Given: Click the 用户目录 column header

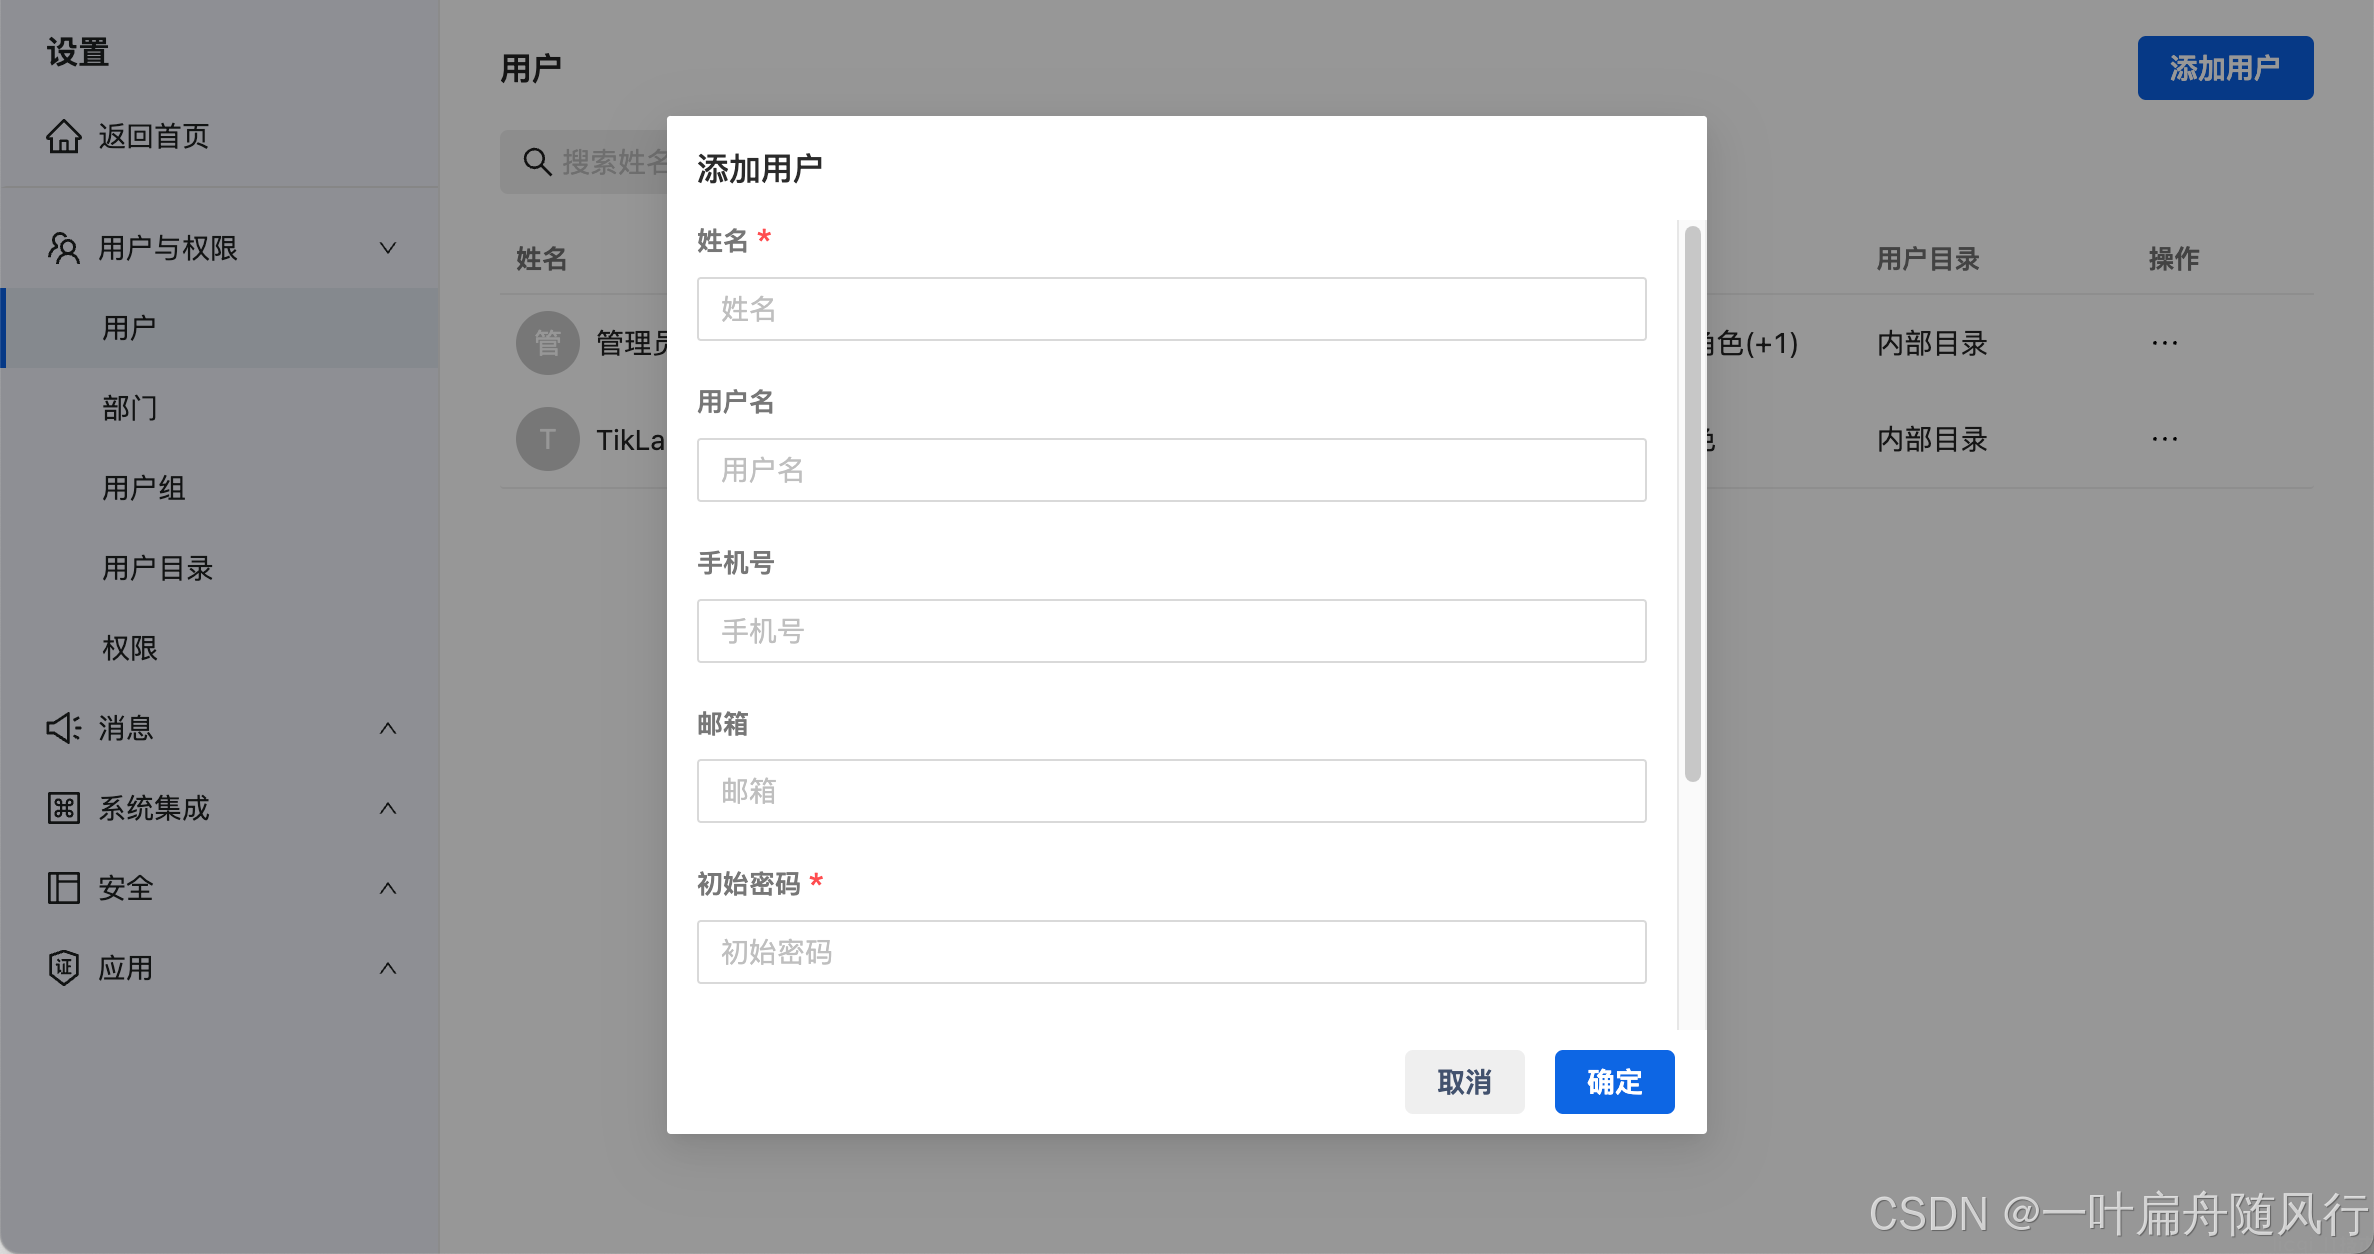Looking at the screenshot, I should [x=1928, y=259].
